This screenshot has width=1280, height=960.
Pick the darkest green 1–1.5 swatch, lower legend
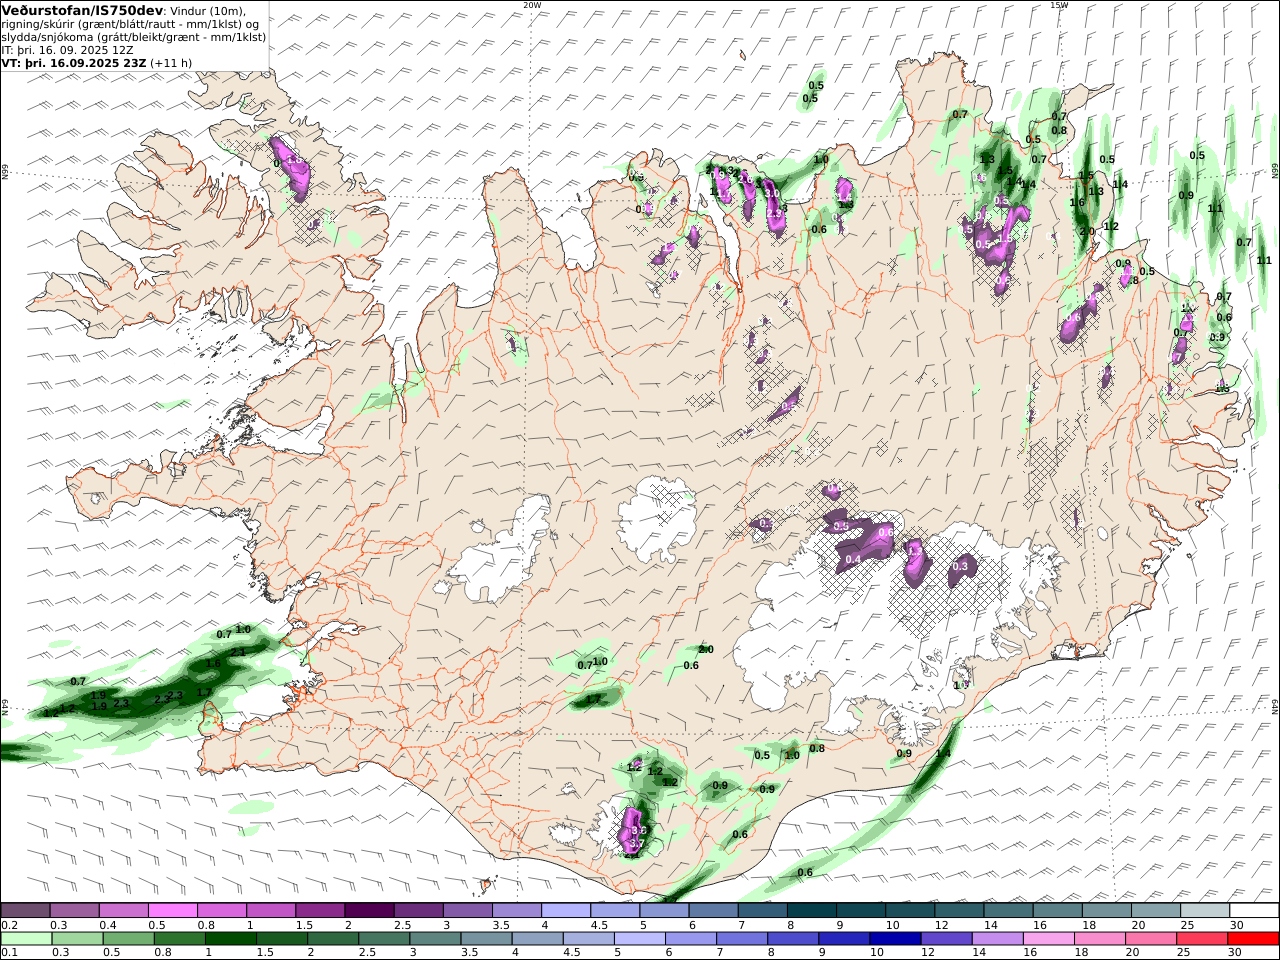pos(230,938)
